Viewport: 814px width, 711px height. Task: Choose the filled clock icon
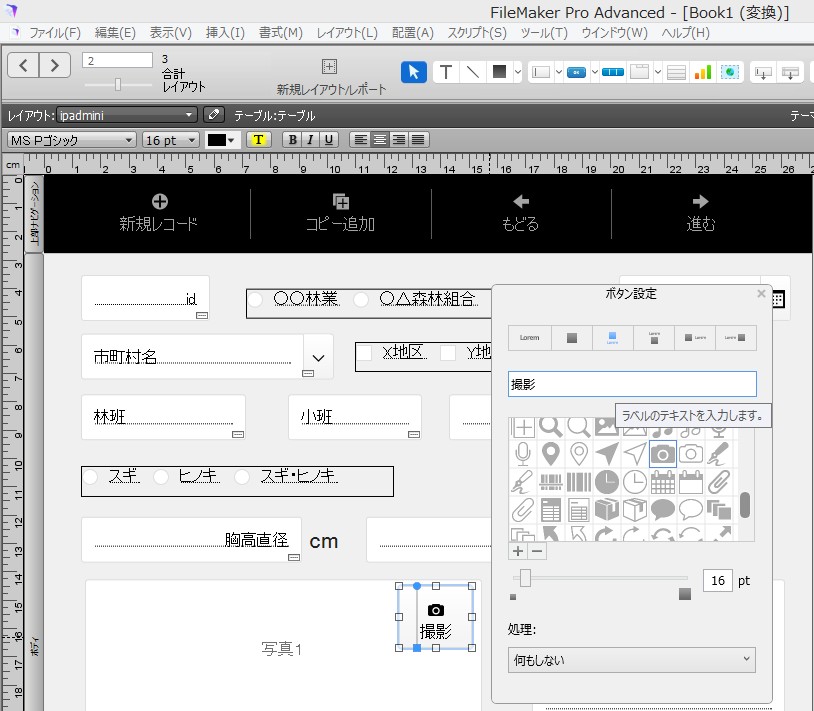tap(606, 482)
